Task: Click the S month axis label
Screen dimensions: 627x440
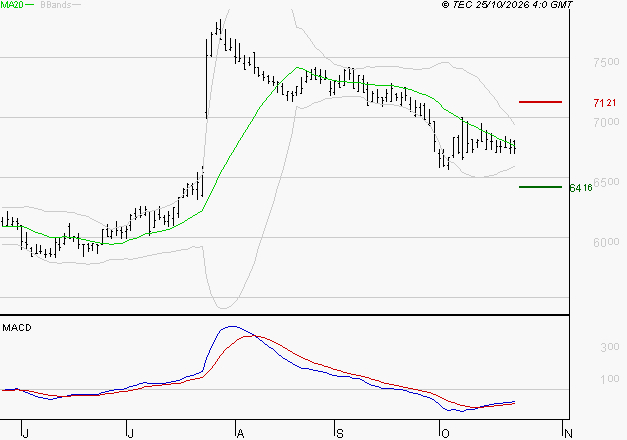Action: 339,433
